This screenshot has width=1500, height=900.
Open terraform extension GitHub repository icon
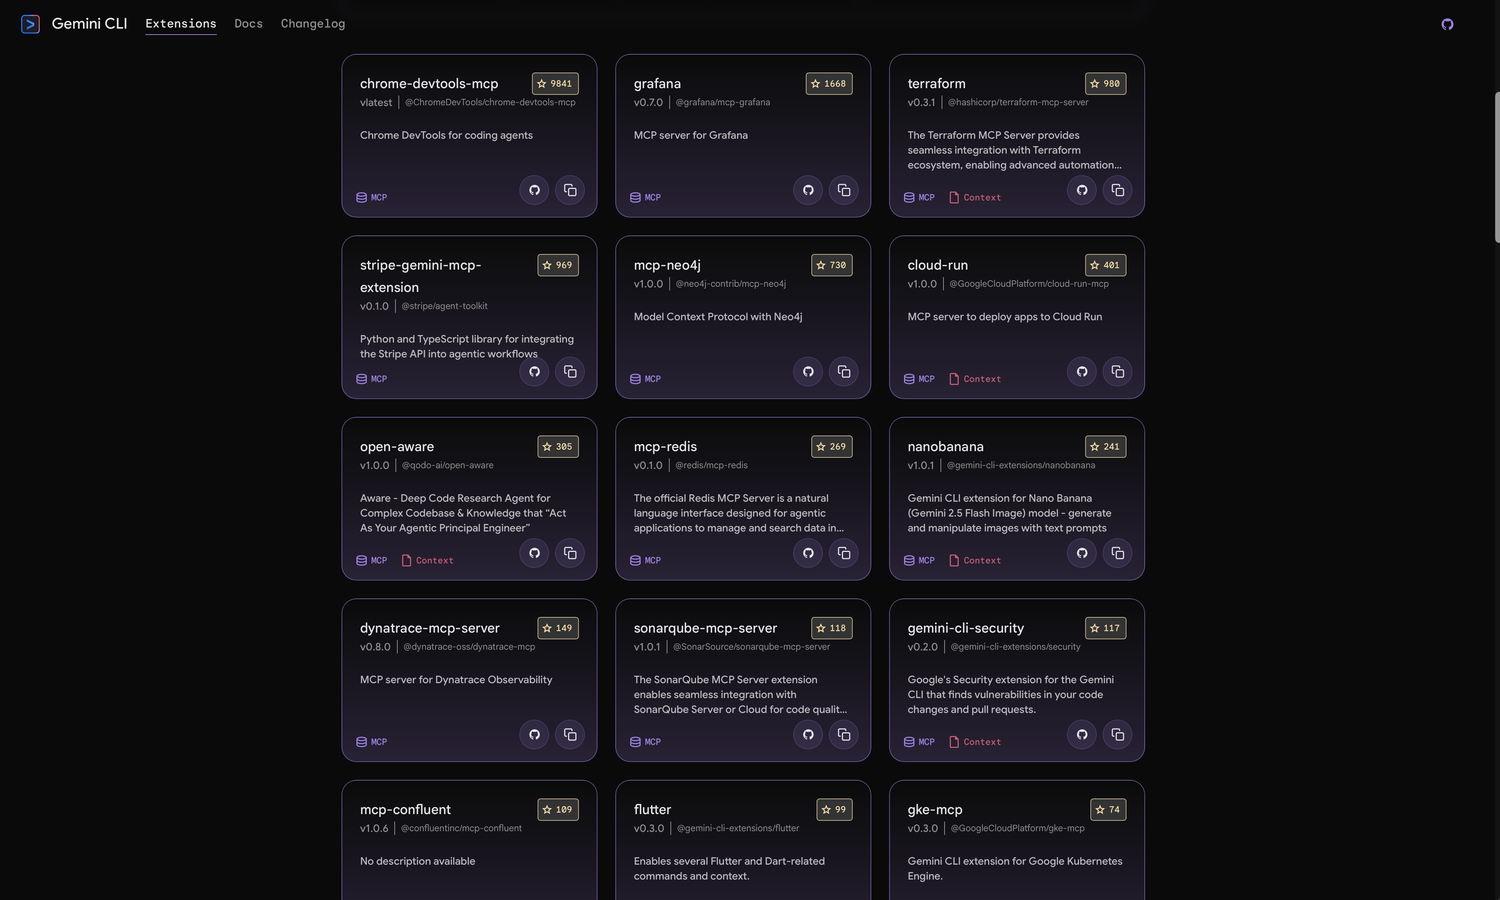tap(1082, 190)
